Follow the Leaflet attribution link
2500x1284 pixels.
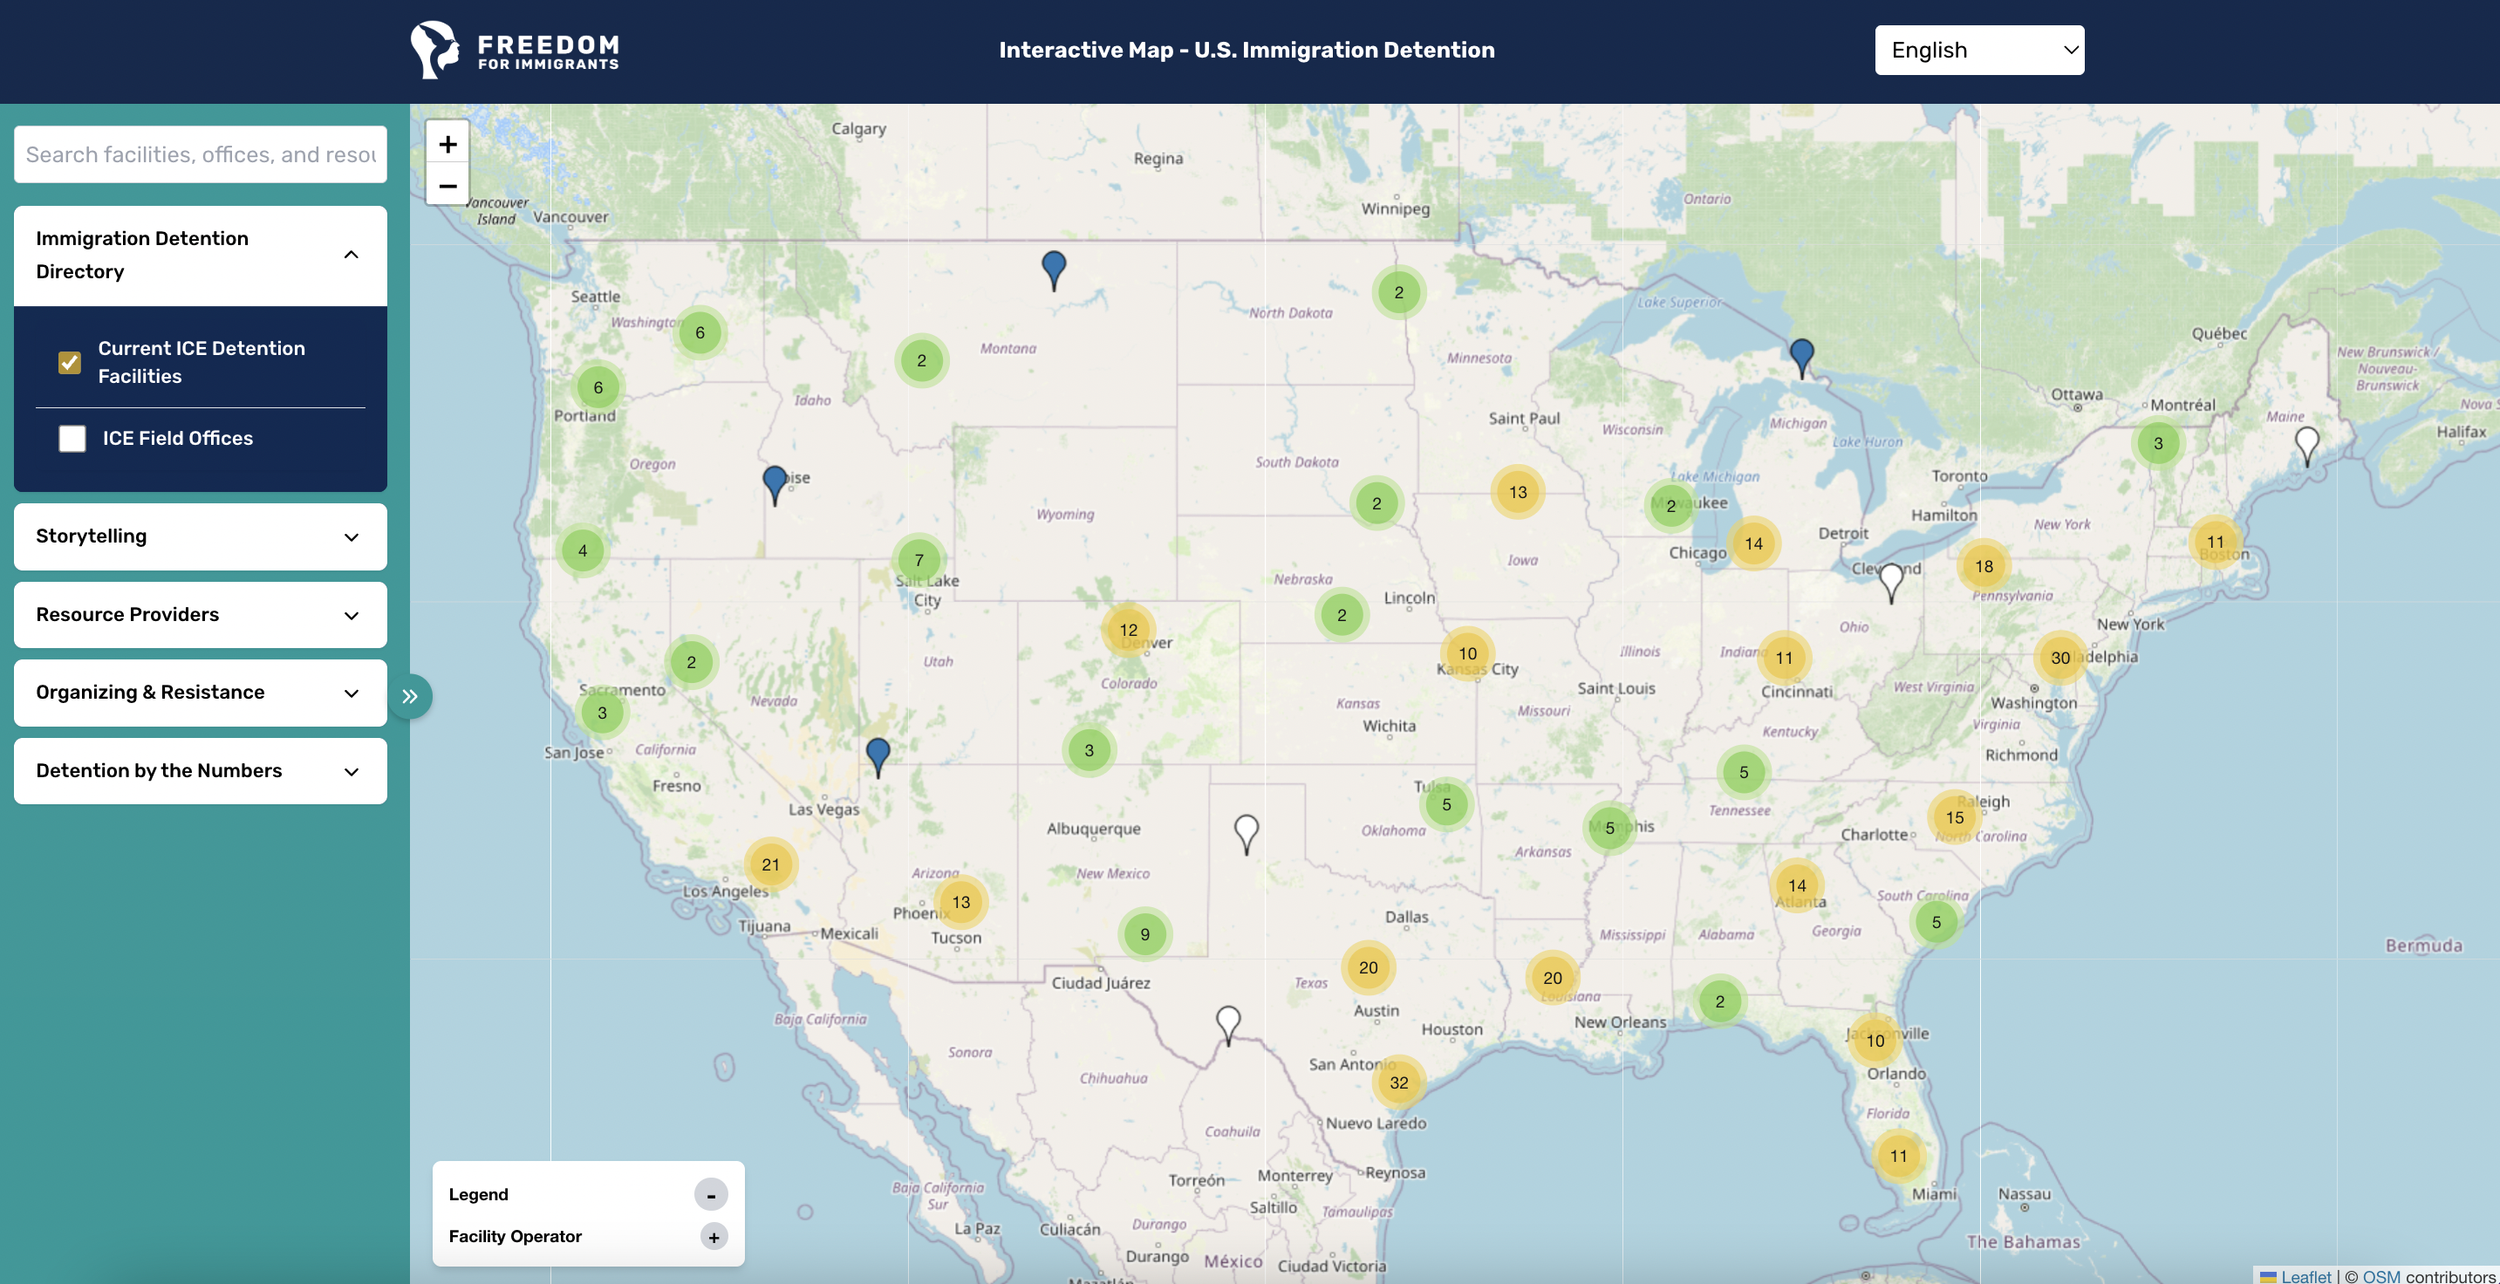[x=2305, y=1276]
